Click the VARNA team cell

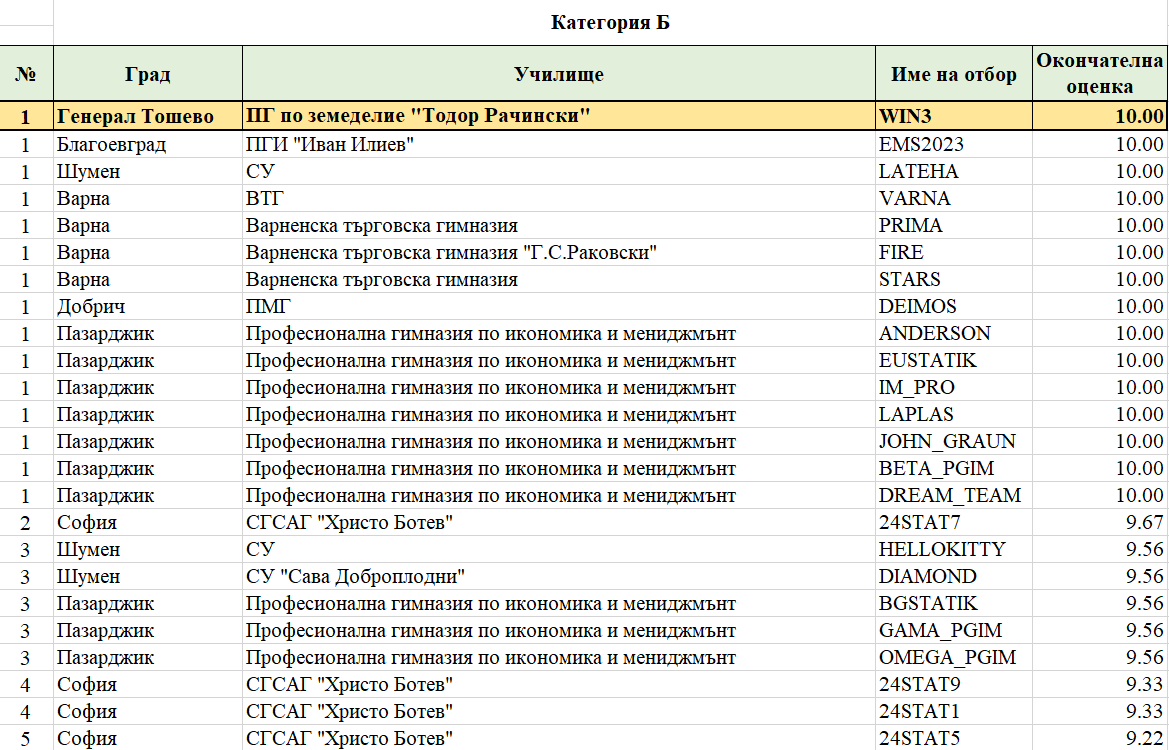pyautogui.click(x=954, y=198)
